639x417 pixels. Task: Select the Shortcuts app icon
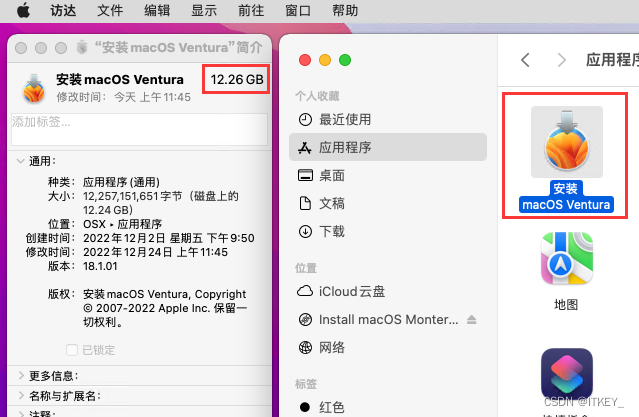566,373
